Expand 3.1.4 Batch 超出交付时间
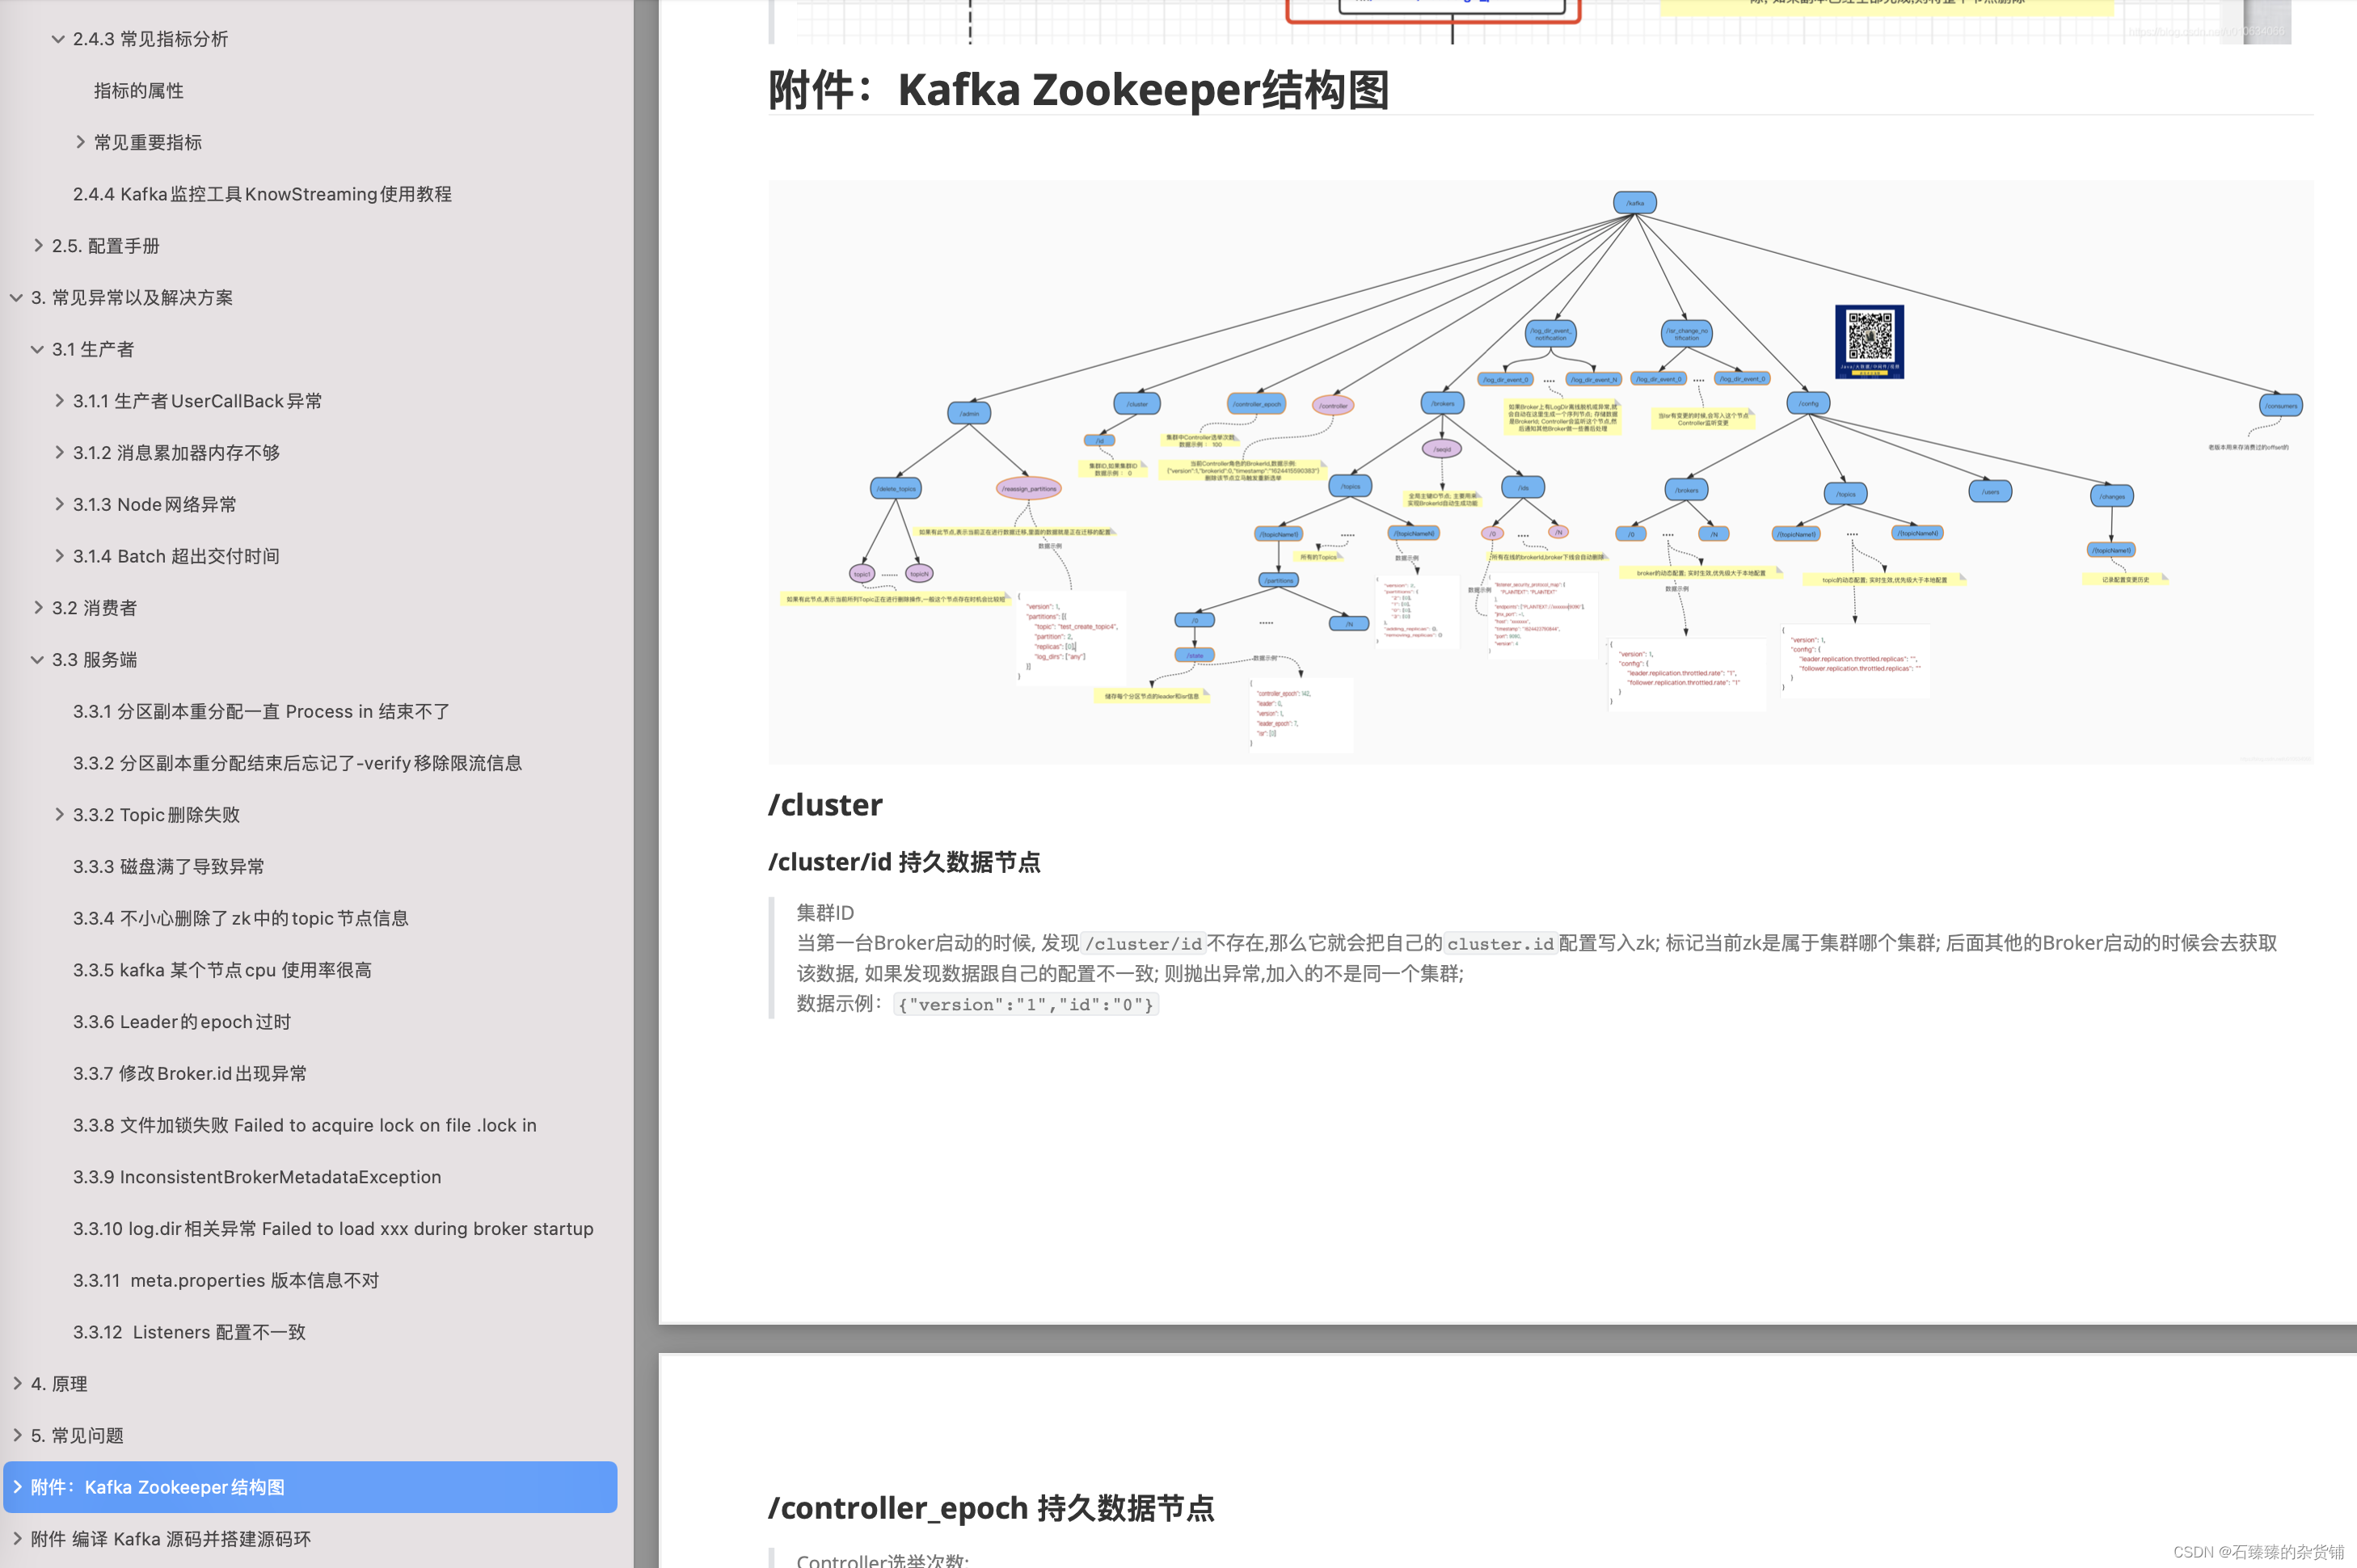Screen dimensions: 2357x1568 (59, 555)
